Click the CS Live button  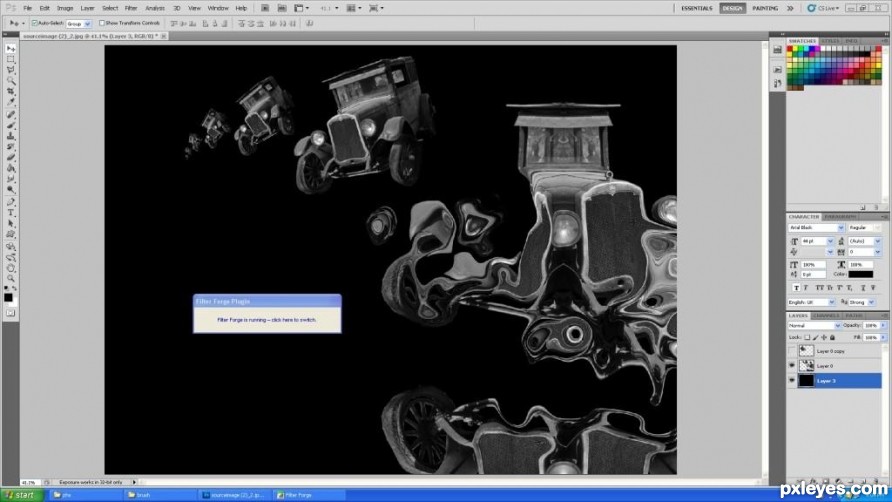[x=823, y=9]
